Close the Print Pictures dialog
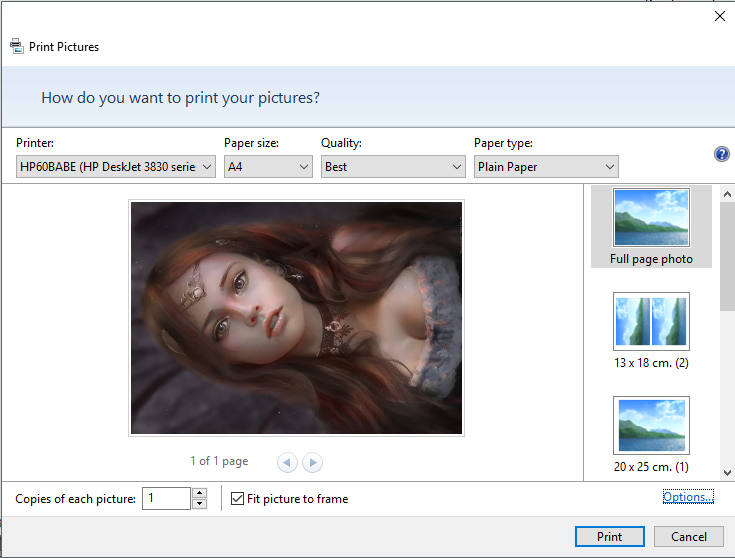The height and width of the screenshot is (558, 735). (x=720, y=16)
